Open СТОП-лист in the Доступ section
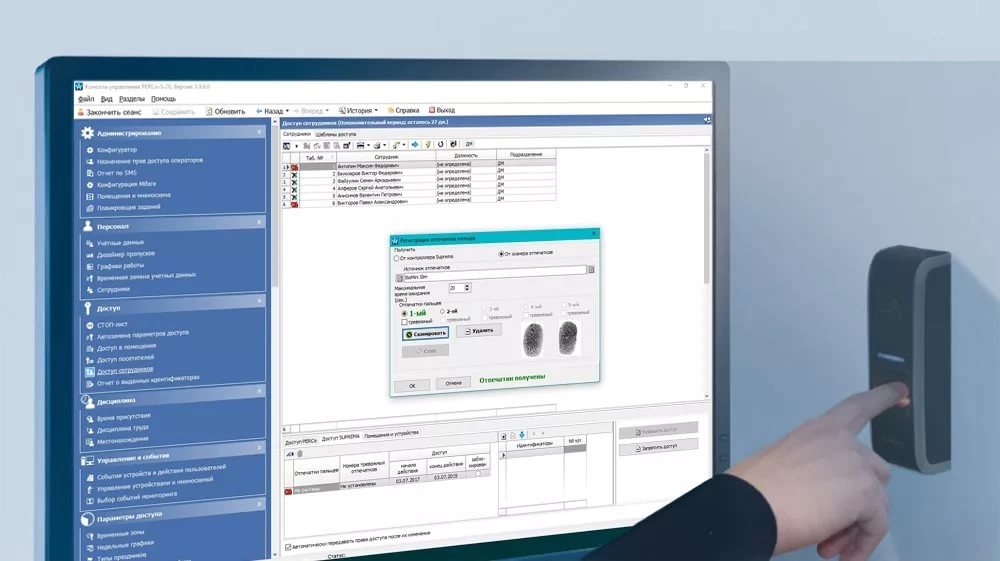This screenshot has height=561, width=1000. (x=112, y=324)
